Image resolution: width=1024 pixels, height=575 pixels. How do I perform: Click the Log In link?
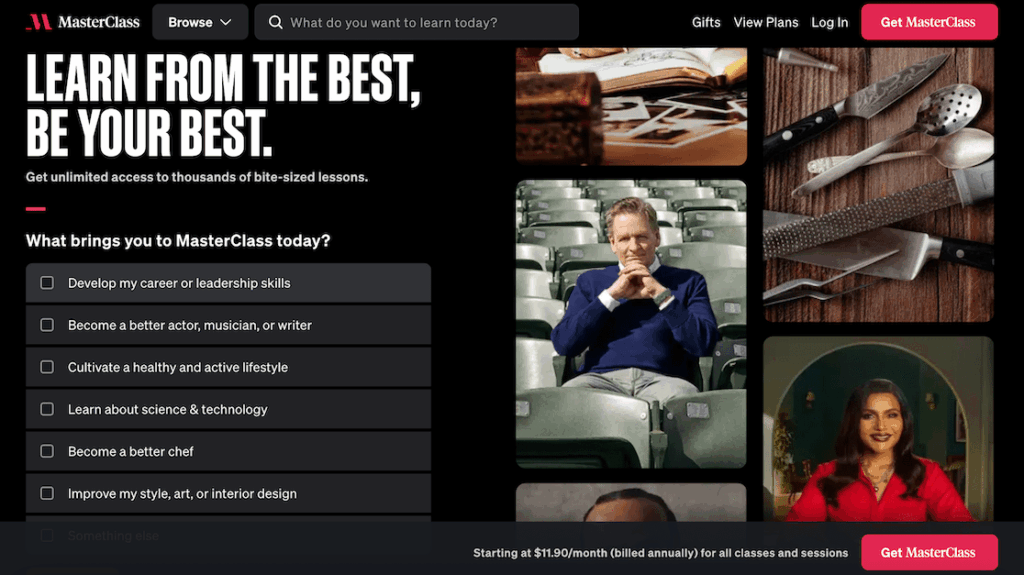tap(829, 22)
